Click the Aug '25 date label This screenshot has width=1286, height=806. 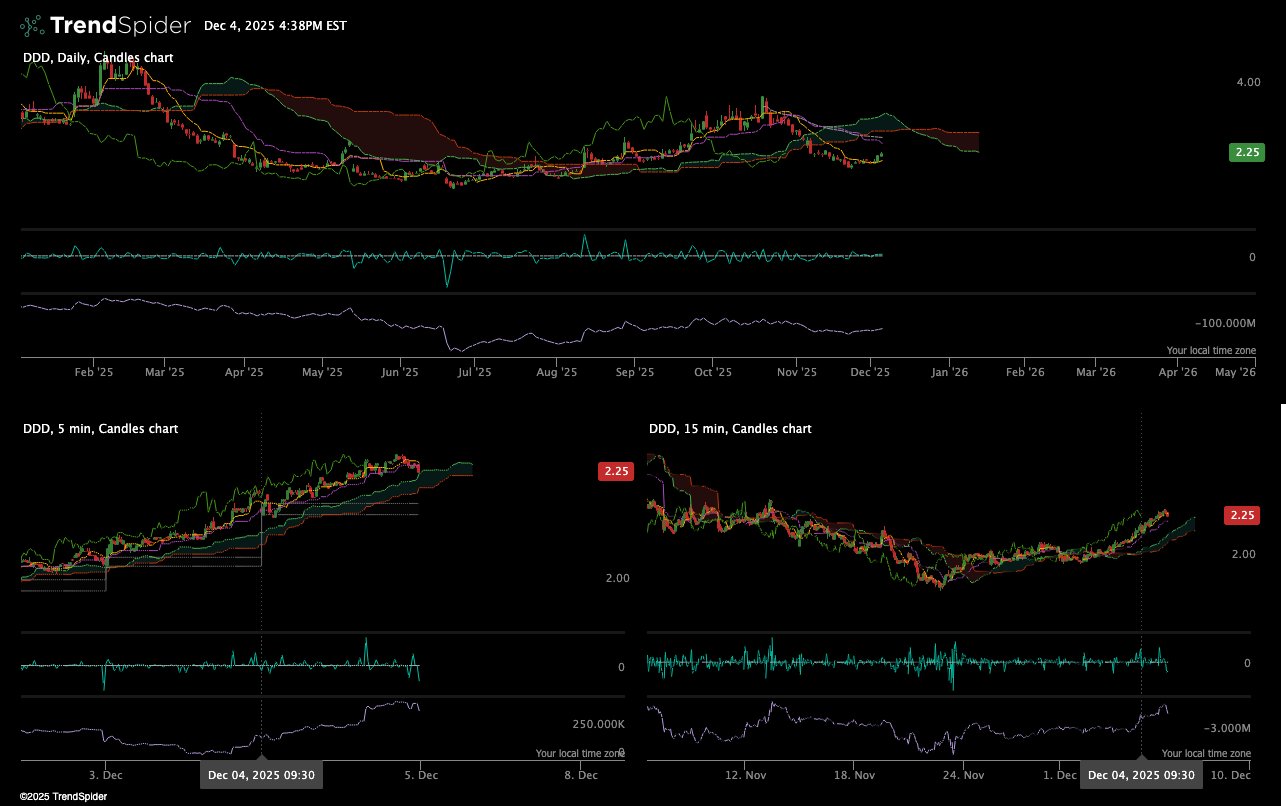[x=557, y=372]
